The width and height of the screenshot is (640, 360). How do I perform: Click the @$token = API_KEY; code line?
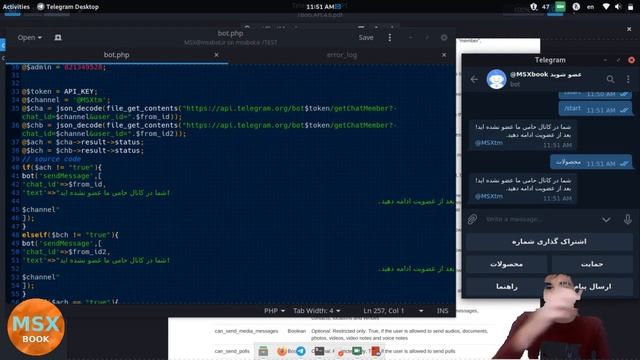pyautogui.click(x=60, y=91)
